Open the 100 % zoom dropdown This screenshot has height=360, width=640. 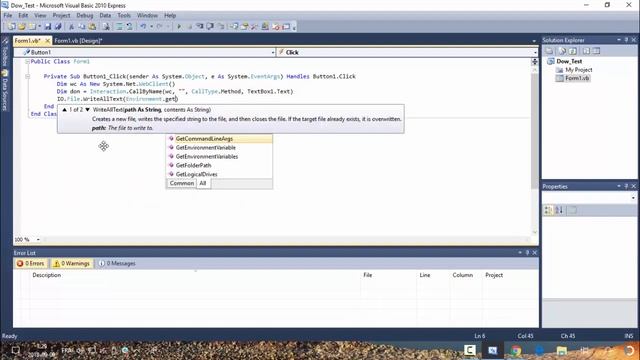coord(38,240)
